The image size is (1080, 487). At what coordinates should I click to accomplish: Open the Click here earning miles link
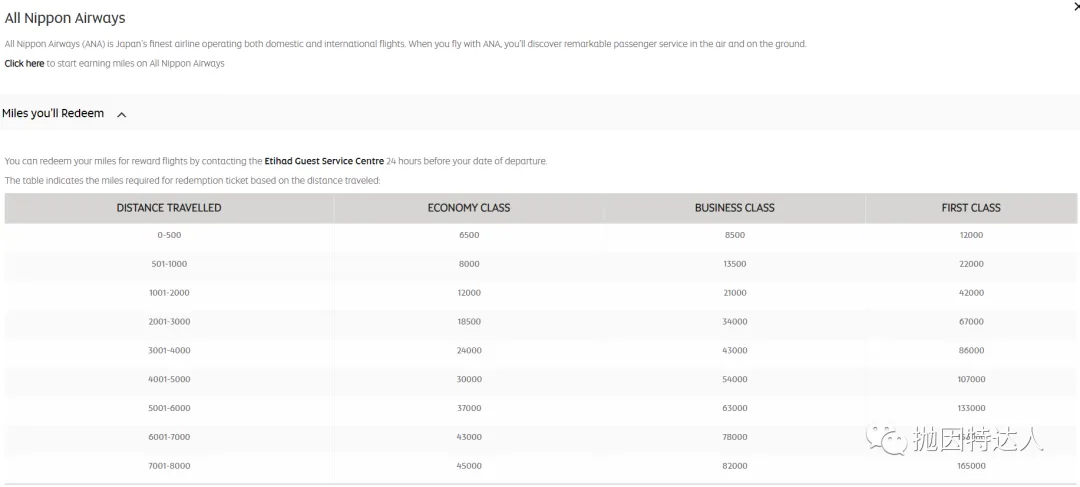[24, 63]
